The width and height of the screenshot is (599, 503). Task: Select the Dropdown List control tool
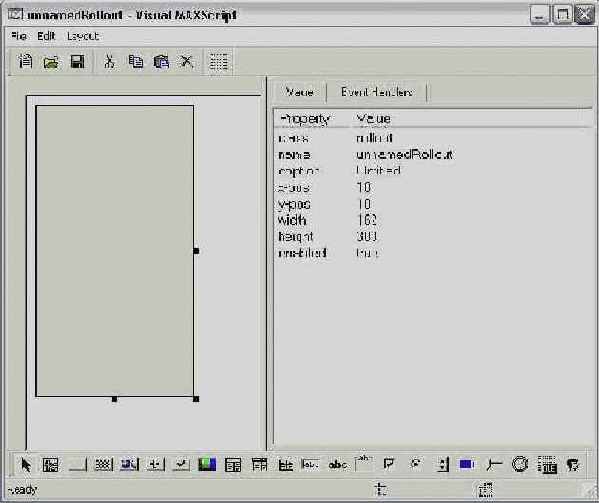(259, 465)
